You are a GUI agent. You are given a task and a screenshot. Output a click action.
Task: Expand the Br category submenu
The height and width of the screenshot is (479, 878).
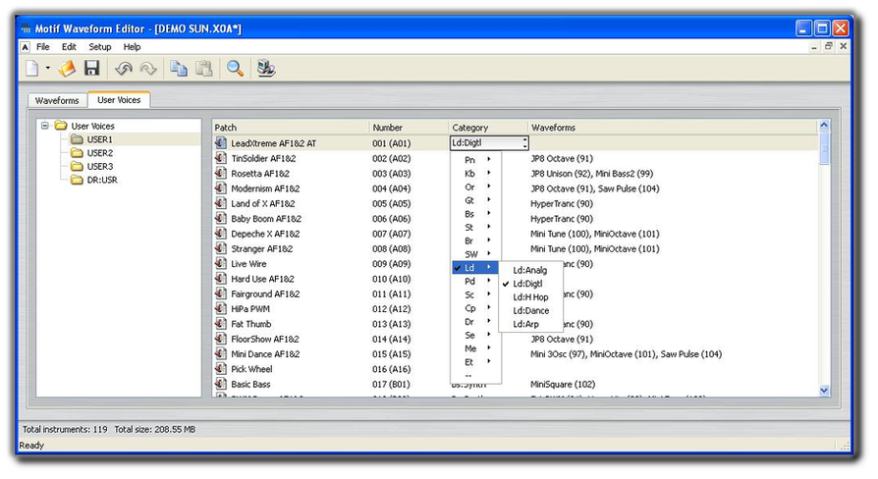point(476,240)
